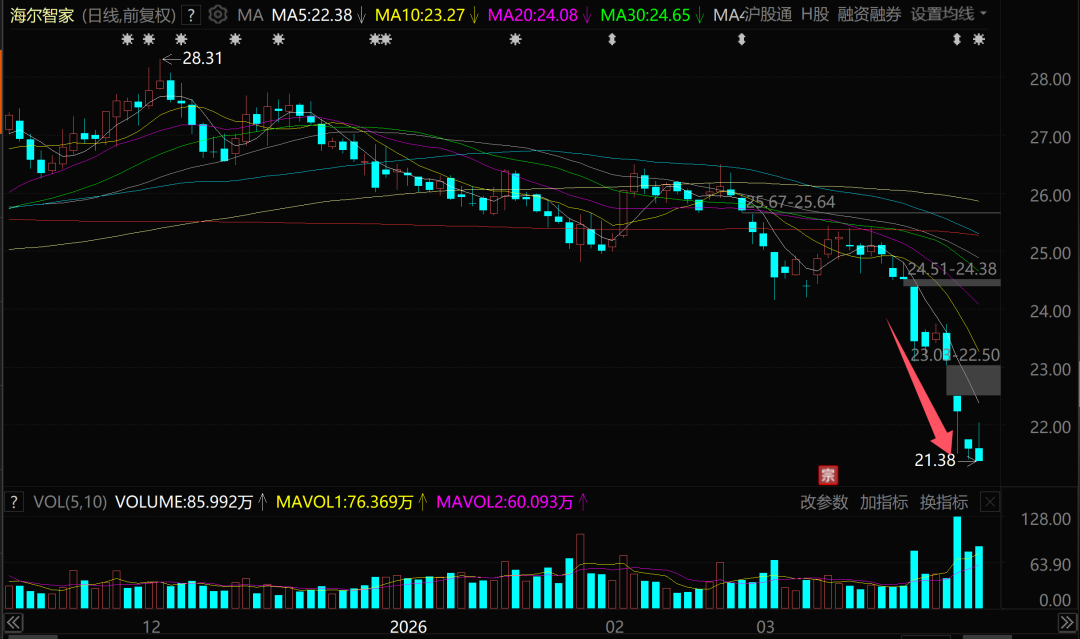Click the up-down arrow marker above February

(612, 40)
